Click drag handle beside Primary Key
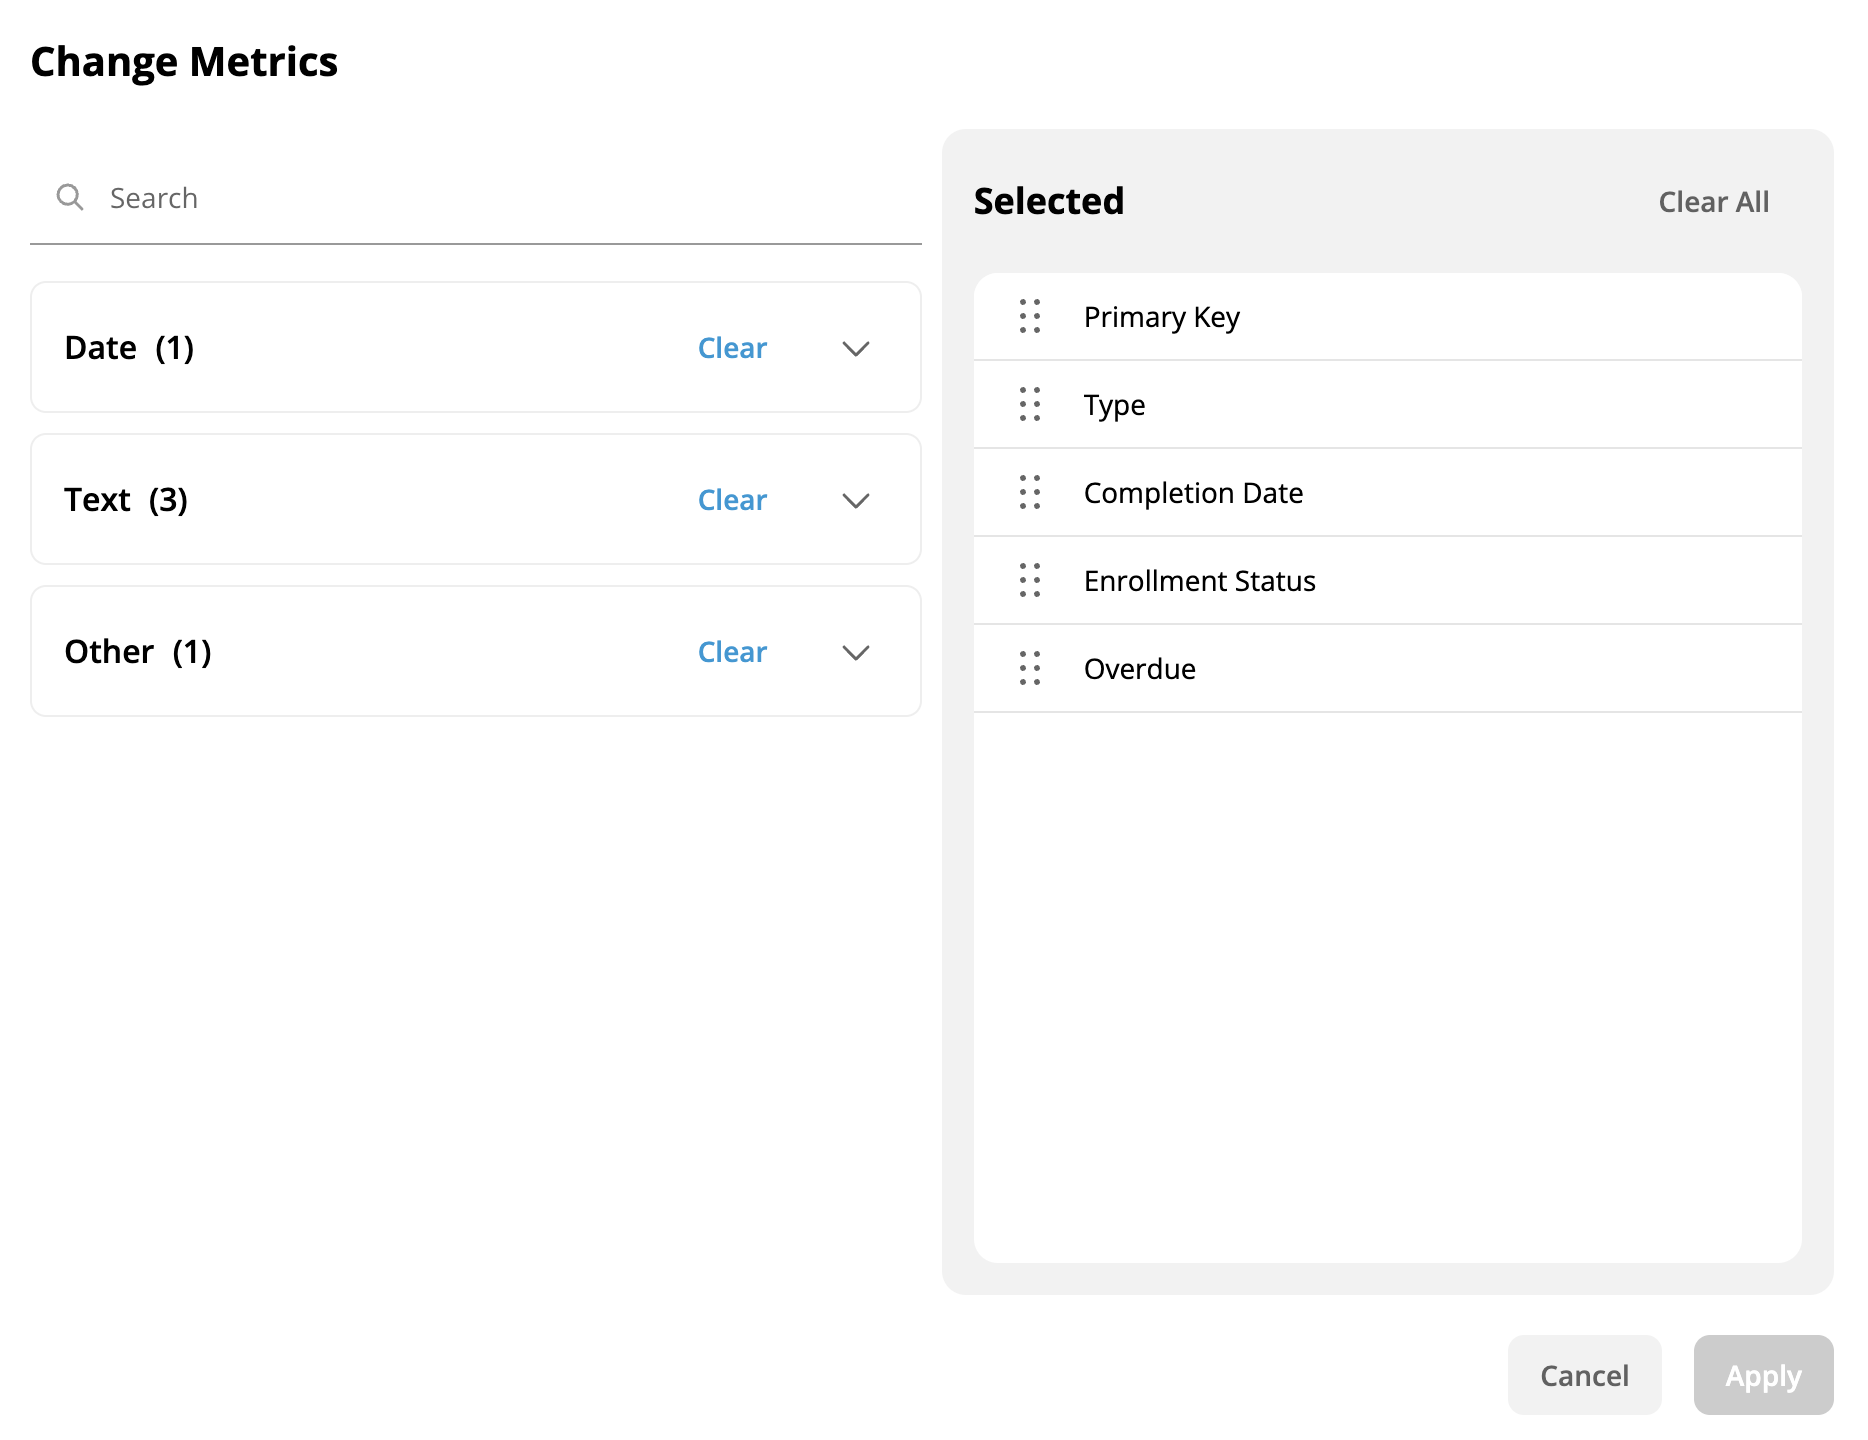 (x=1029, y=316)
